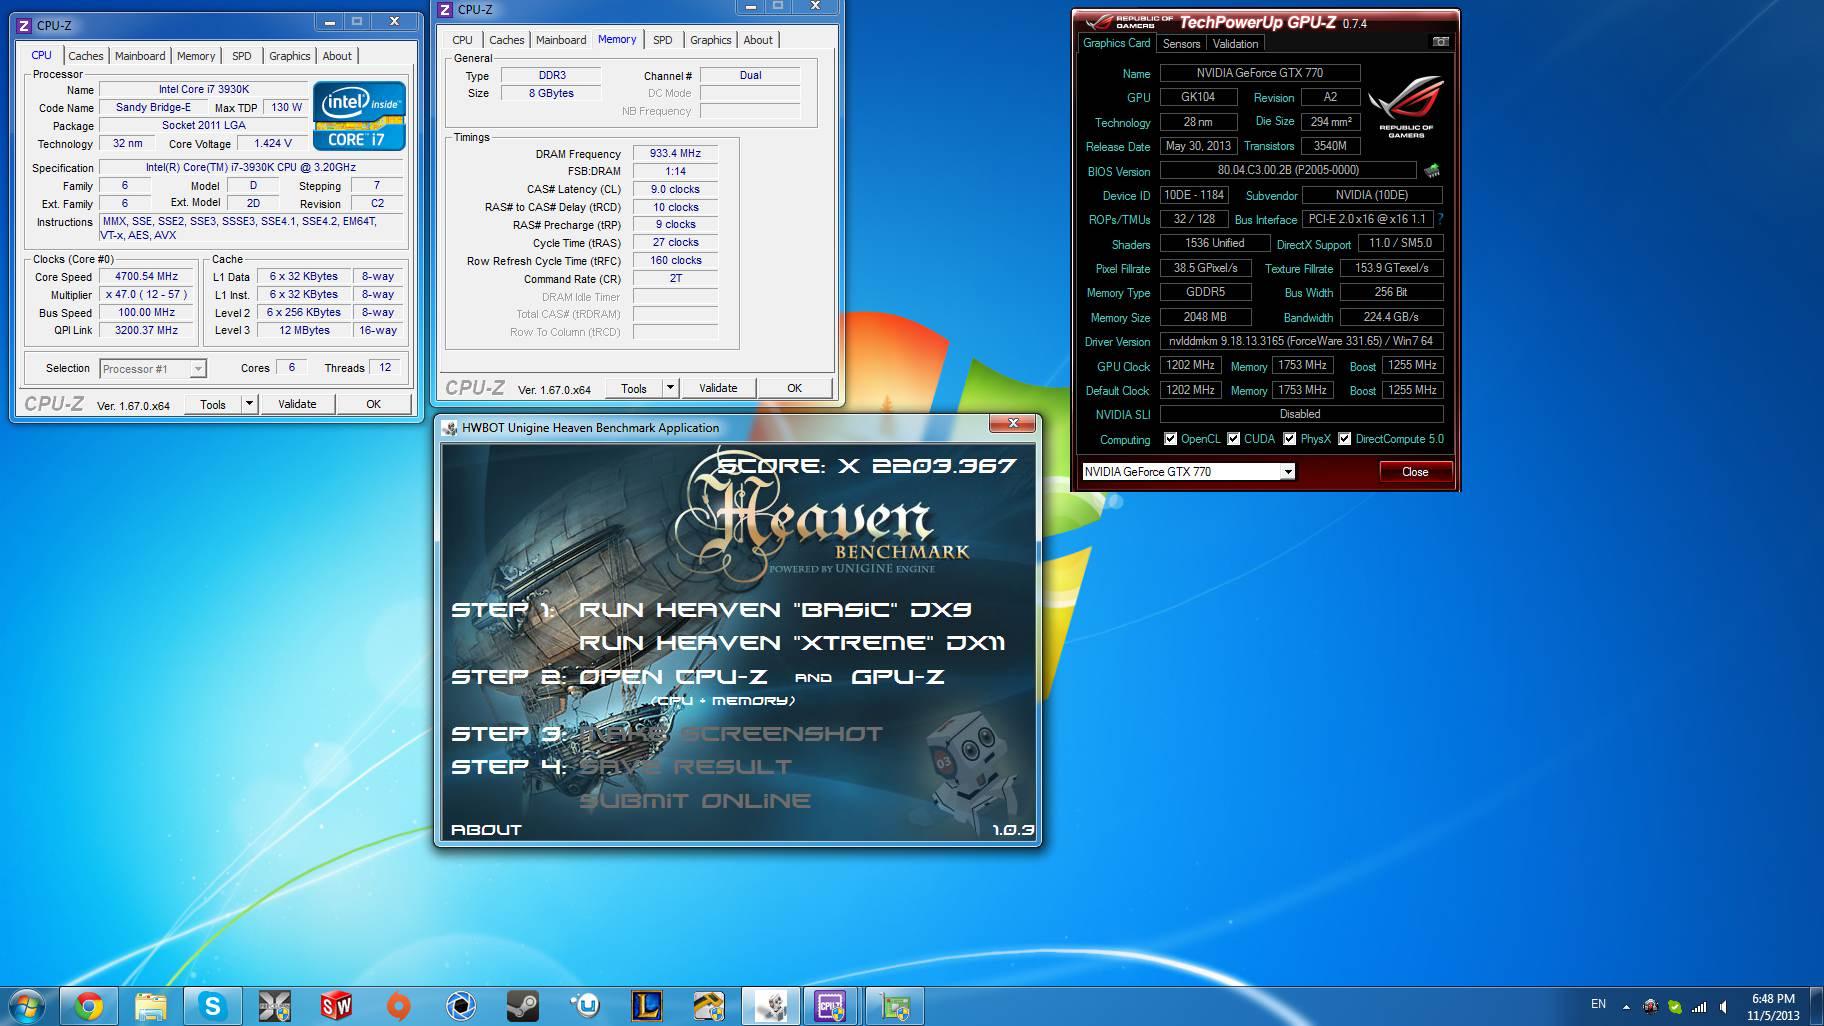Open Steam from the taskbar
Image resolution: width=1824 pixels, height=1026 pixels.
pyautogui.click(x=522, y=1005)
